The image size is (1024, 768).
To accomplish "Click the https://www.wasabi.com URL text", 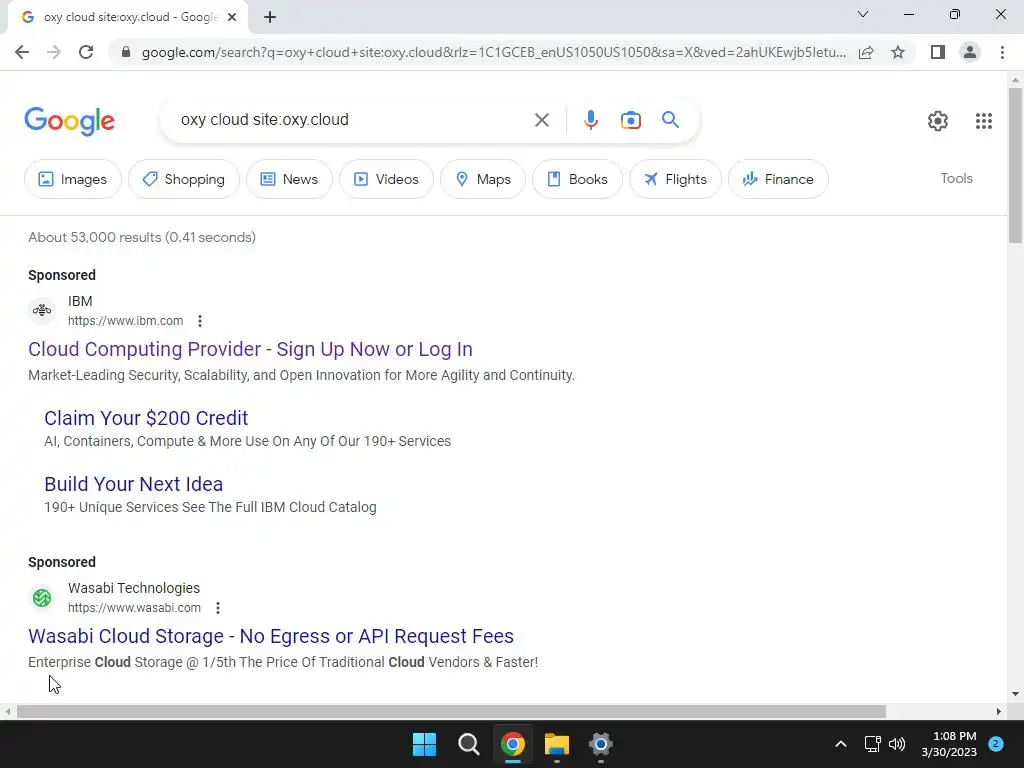I will tap(135, 608).
